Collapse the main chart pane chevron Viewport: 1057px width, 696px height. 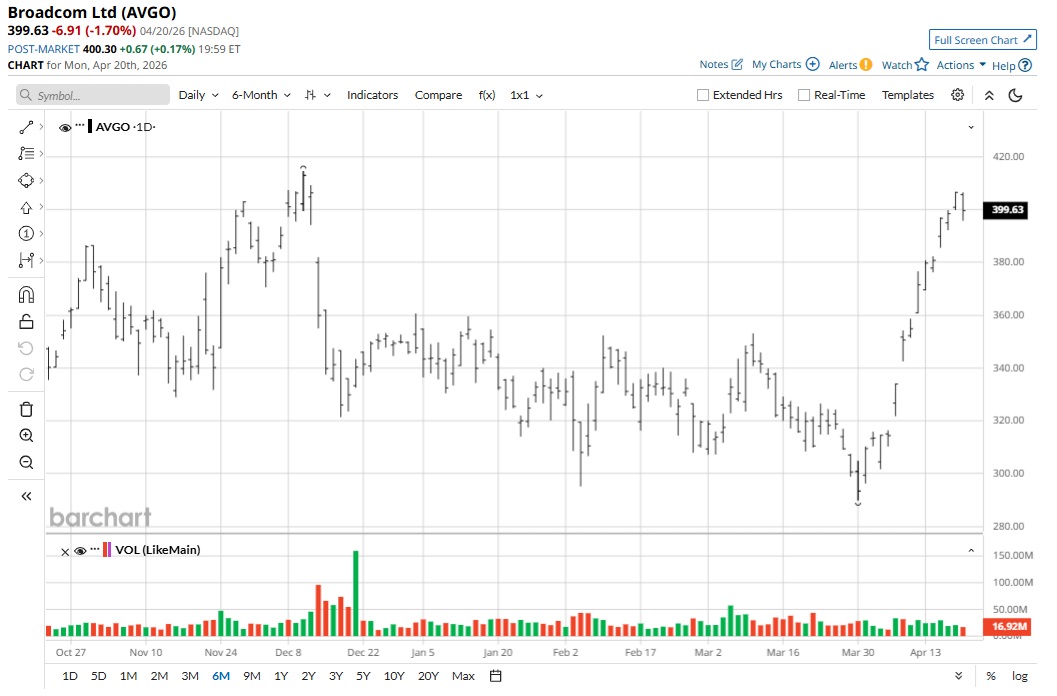point(971,127)
